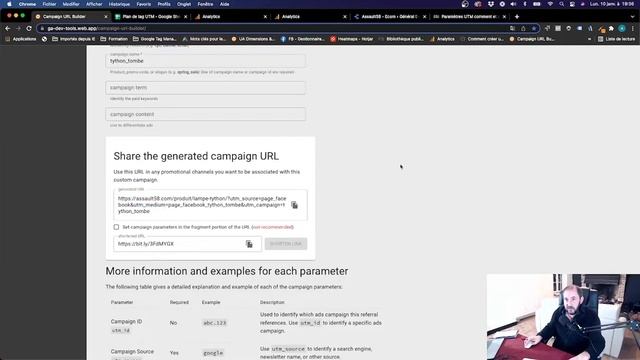640x360 pixels.
Task: Open the Mots clés pour le... bookmark
Action: (204, 39)
